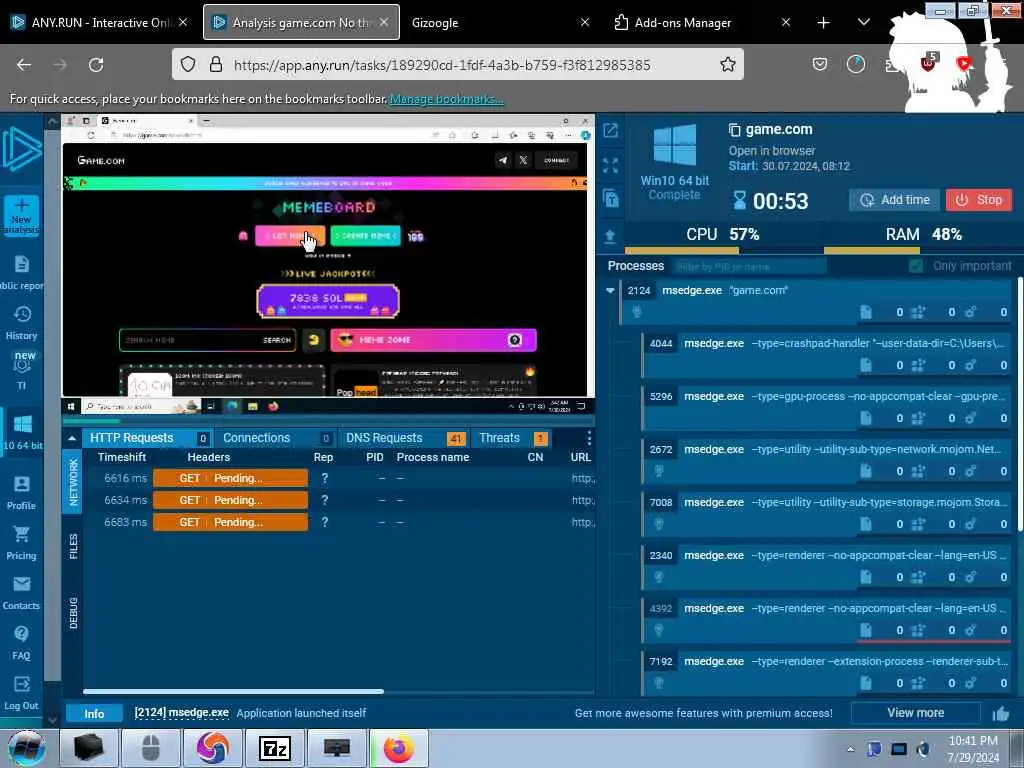Image resolution: width=1024 pixels, height=768 pixels.
Task: Switch to the Connections tab
Action: coord(276,438)
